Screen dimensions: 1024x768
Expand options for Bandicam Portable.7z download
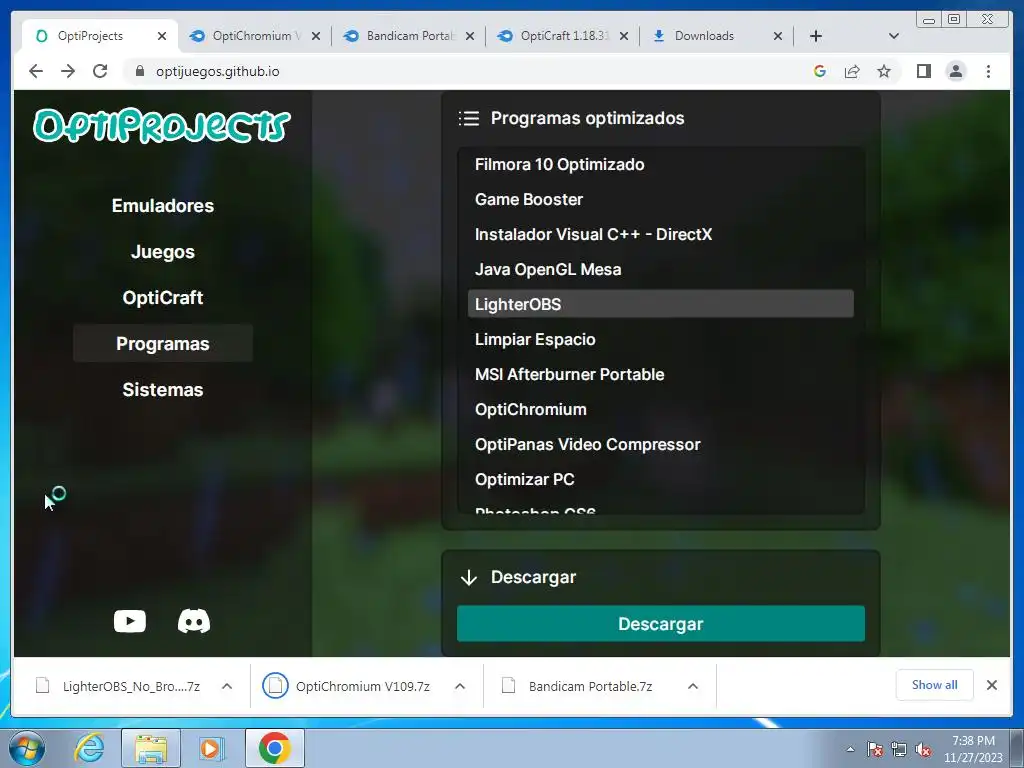pos(693,686)
